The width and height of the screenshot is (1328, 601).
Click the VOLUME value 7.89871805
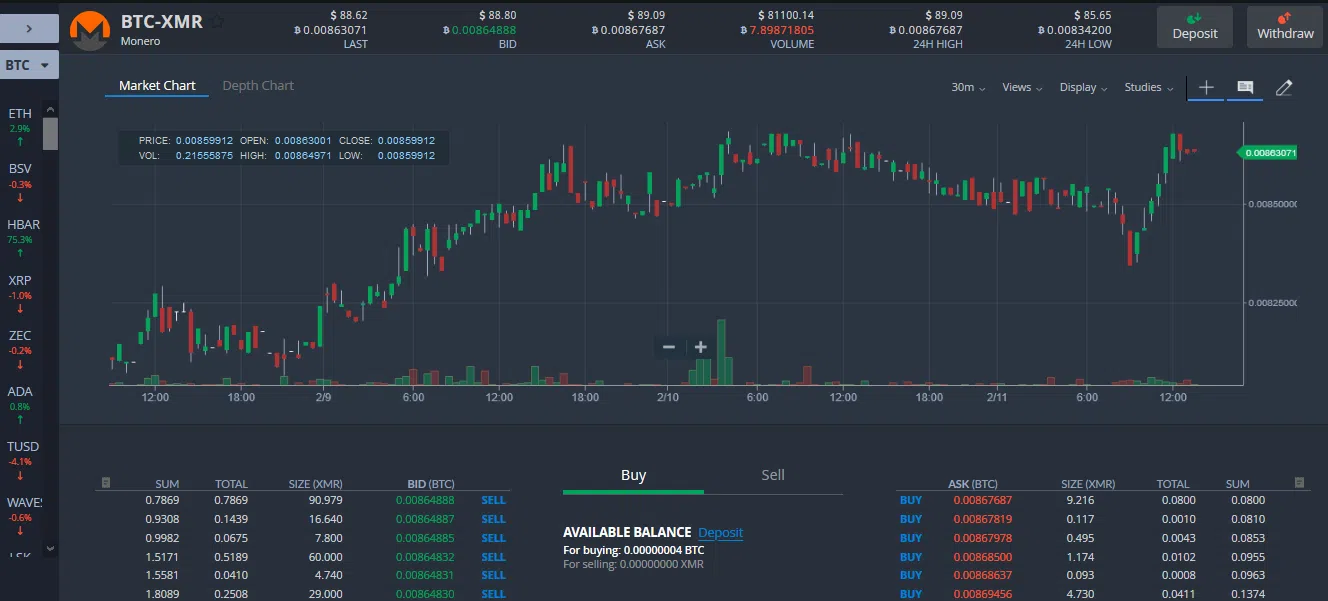coord(776,30)
